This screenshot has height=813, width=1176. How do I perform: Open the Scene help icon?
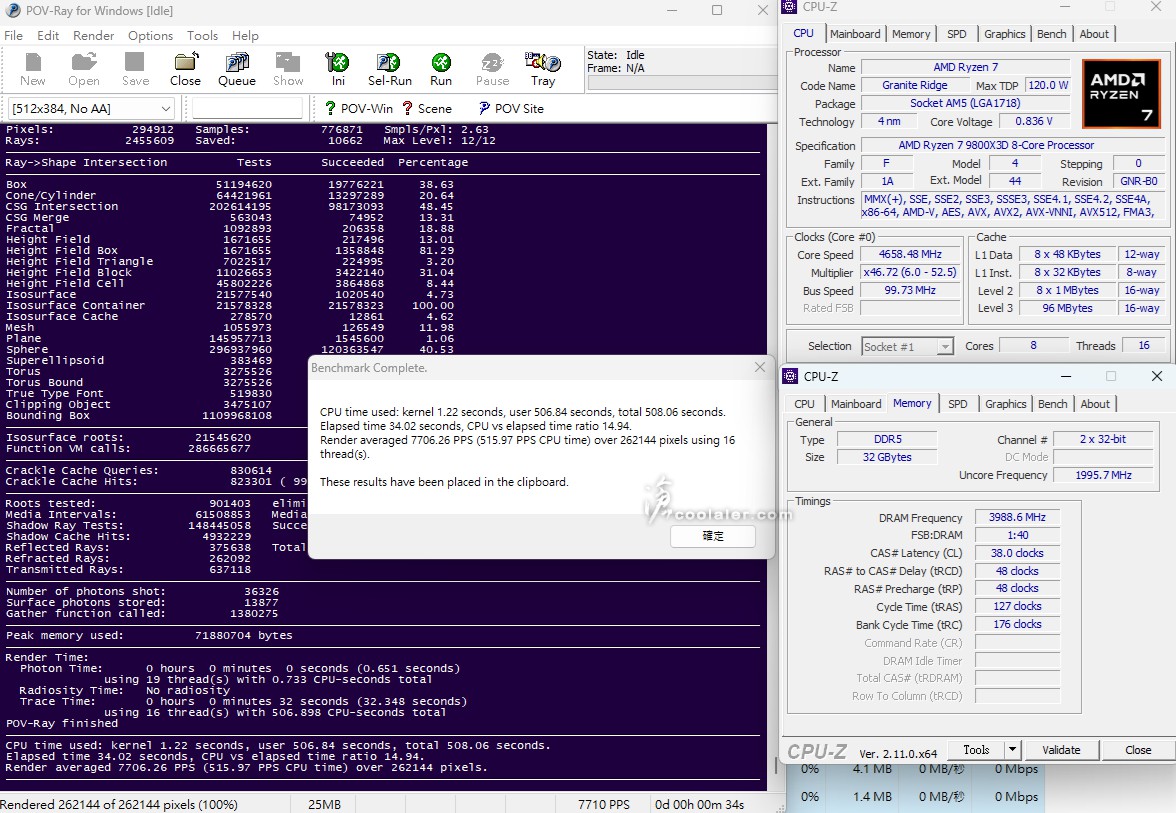[426, 109]
